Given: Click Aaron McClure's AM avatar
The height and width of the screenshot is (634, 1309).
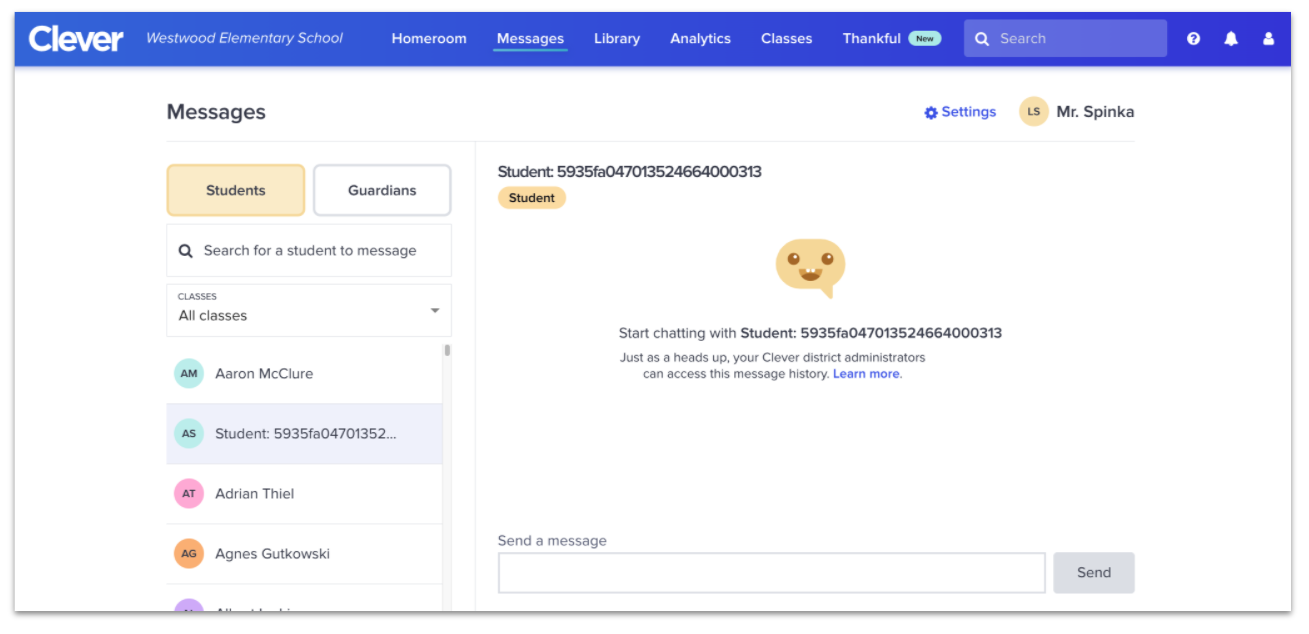Looking at the screenshot, I should pyautogui.click(x=189, y=374).
